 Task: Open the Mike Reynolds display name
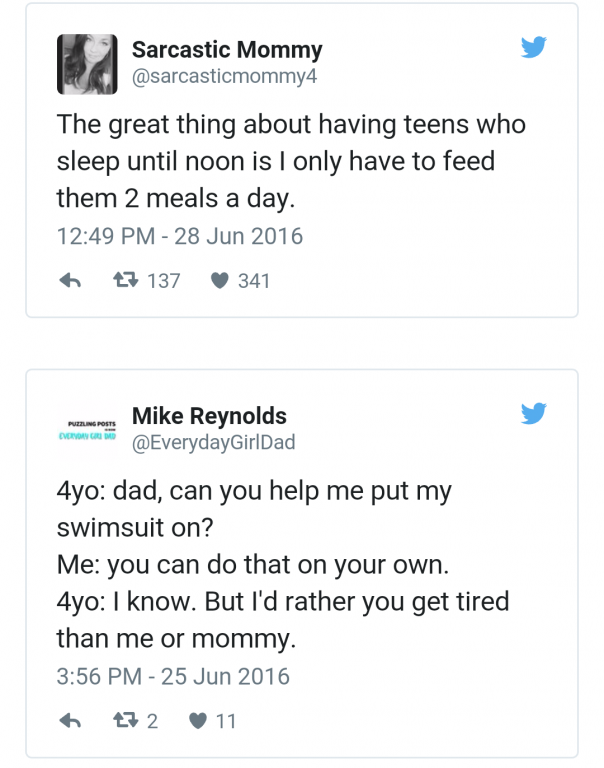209,416
